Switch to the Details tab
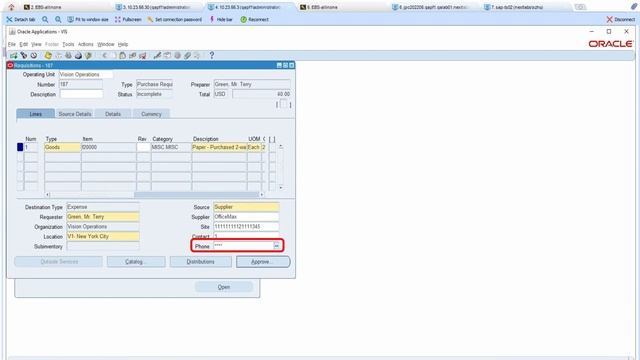Image resolution: width=640 pixels, height=360 pixels. [113, 114]
